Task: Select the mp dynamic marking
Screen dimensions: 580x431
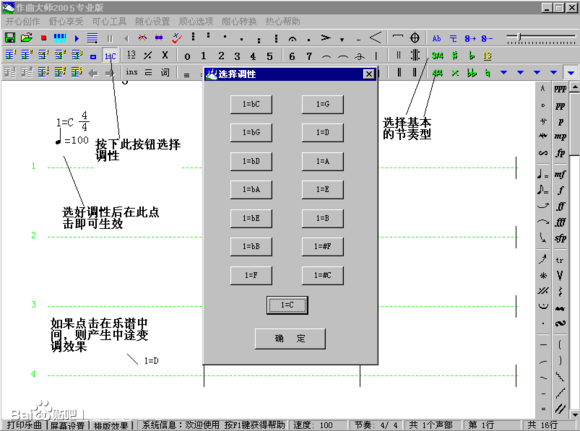Action: coord(560,137)
